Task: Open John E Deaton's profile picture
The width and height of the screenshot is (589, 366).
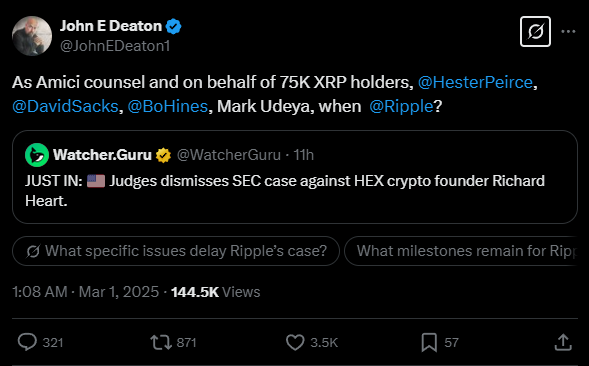Action: (x=32, y=36)
